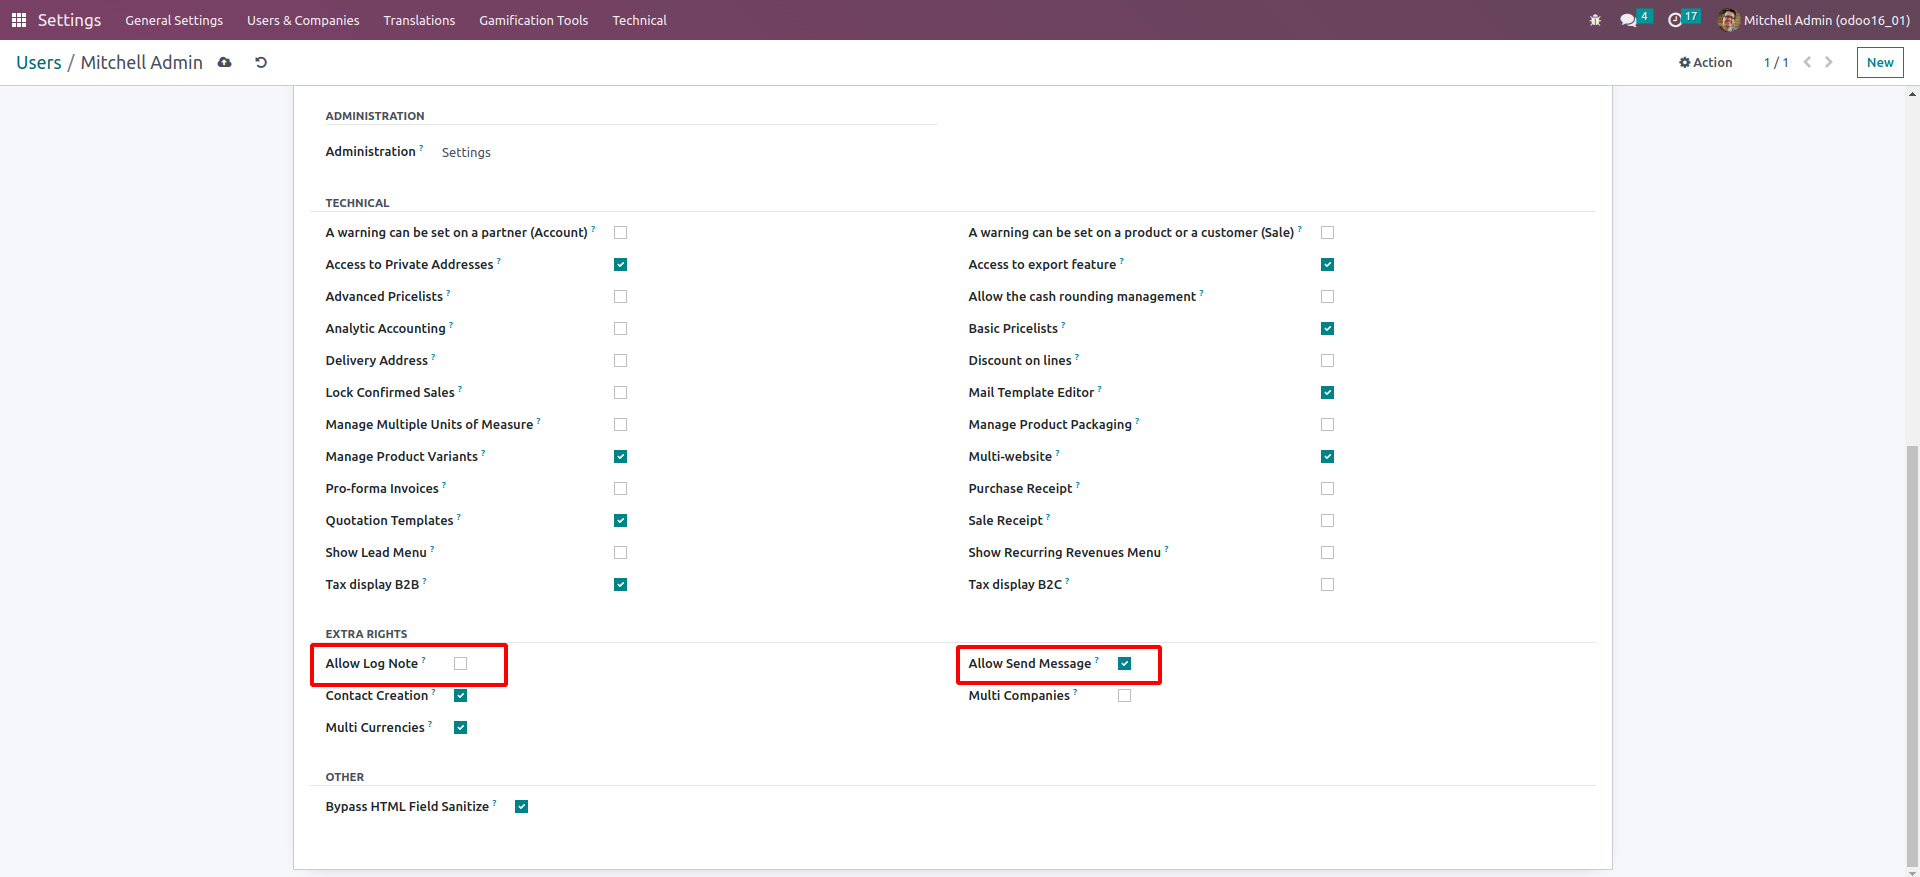
Task: Expand the Mitchell Admin user menu
Action: [x=1814, y=20]
